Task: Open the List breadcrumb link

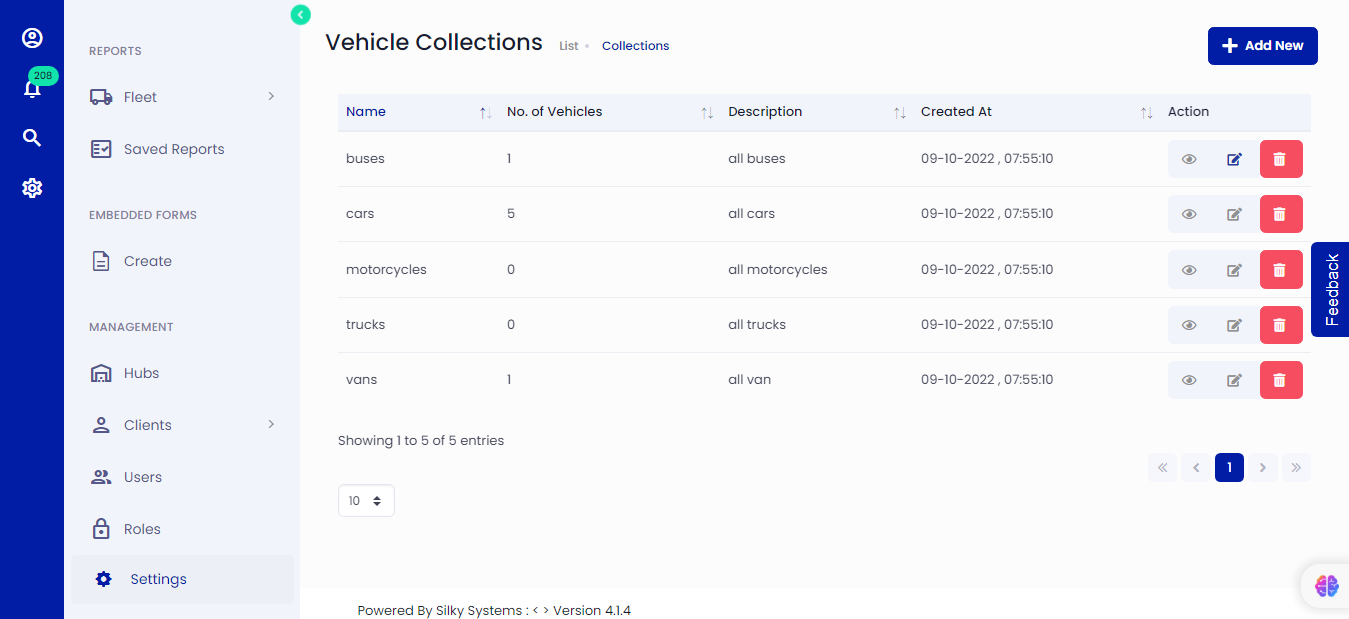Action: (x=568, y=45)
